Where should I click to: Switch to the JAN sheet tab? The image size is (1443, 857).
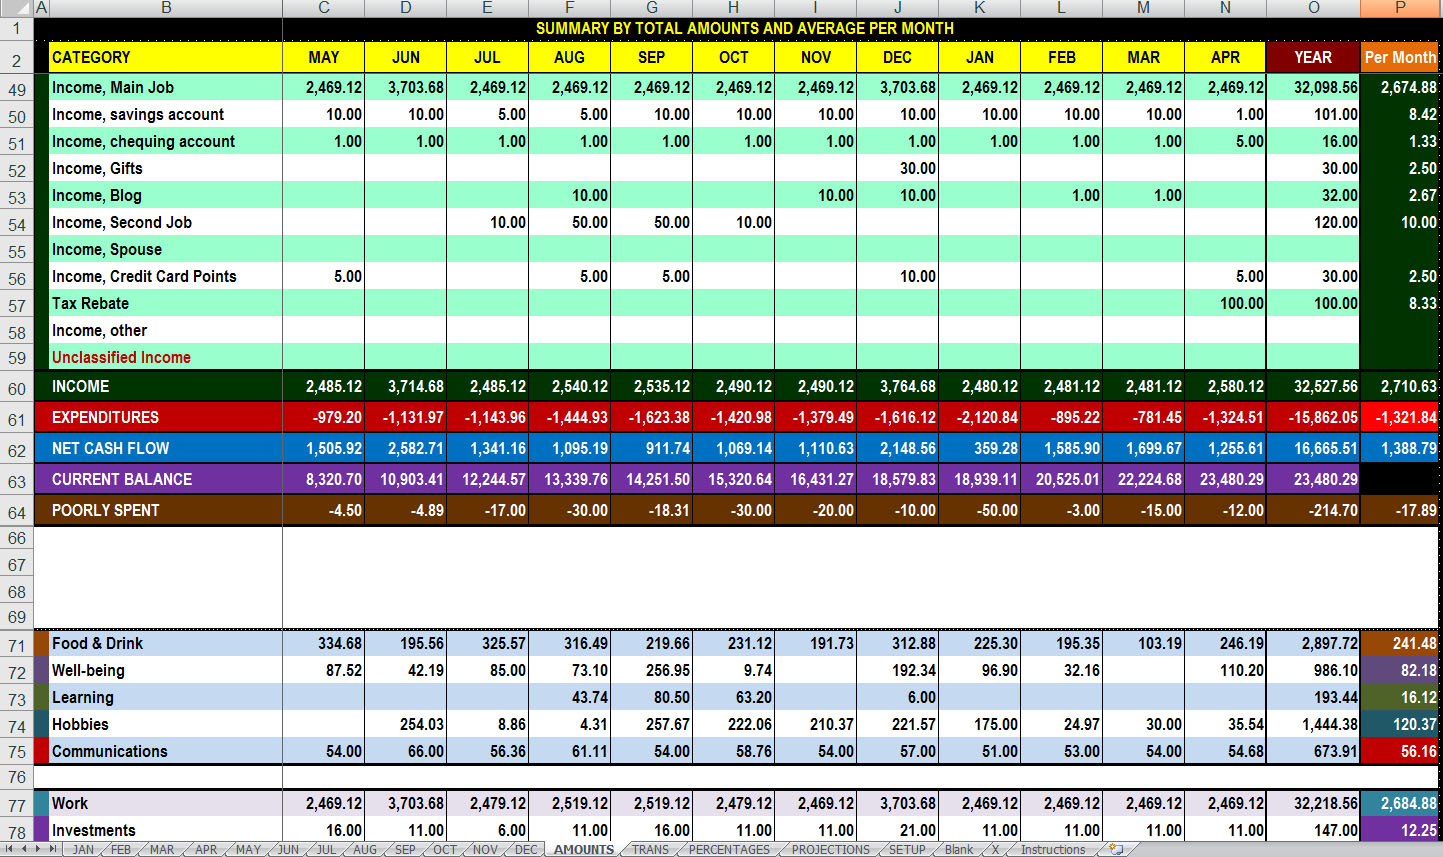(84, 849)
